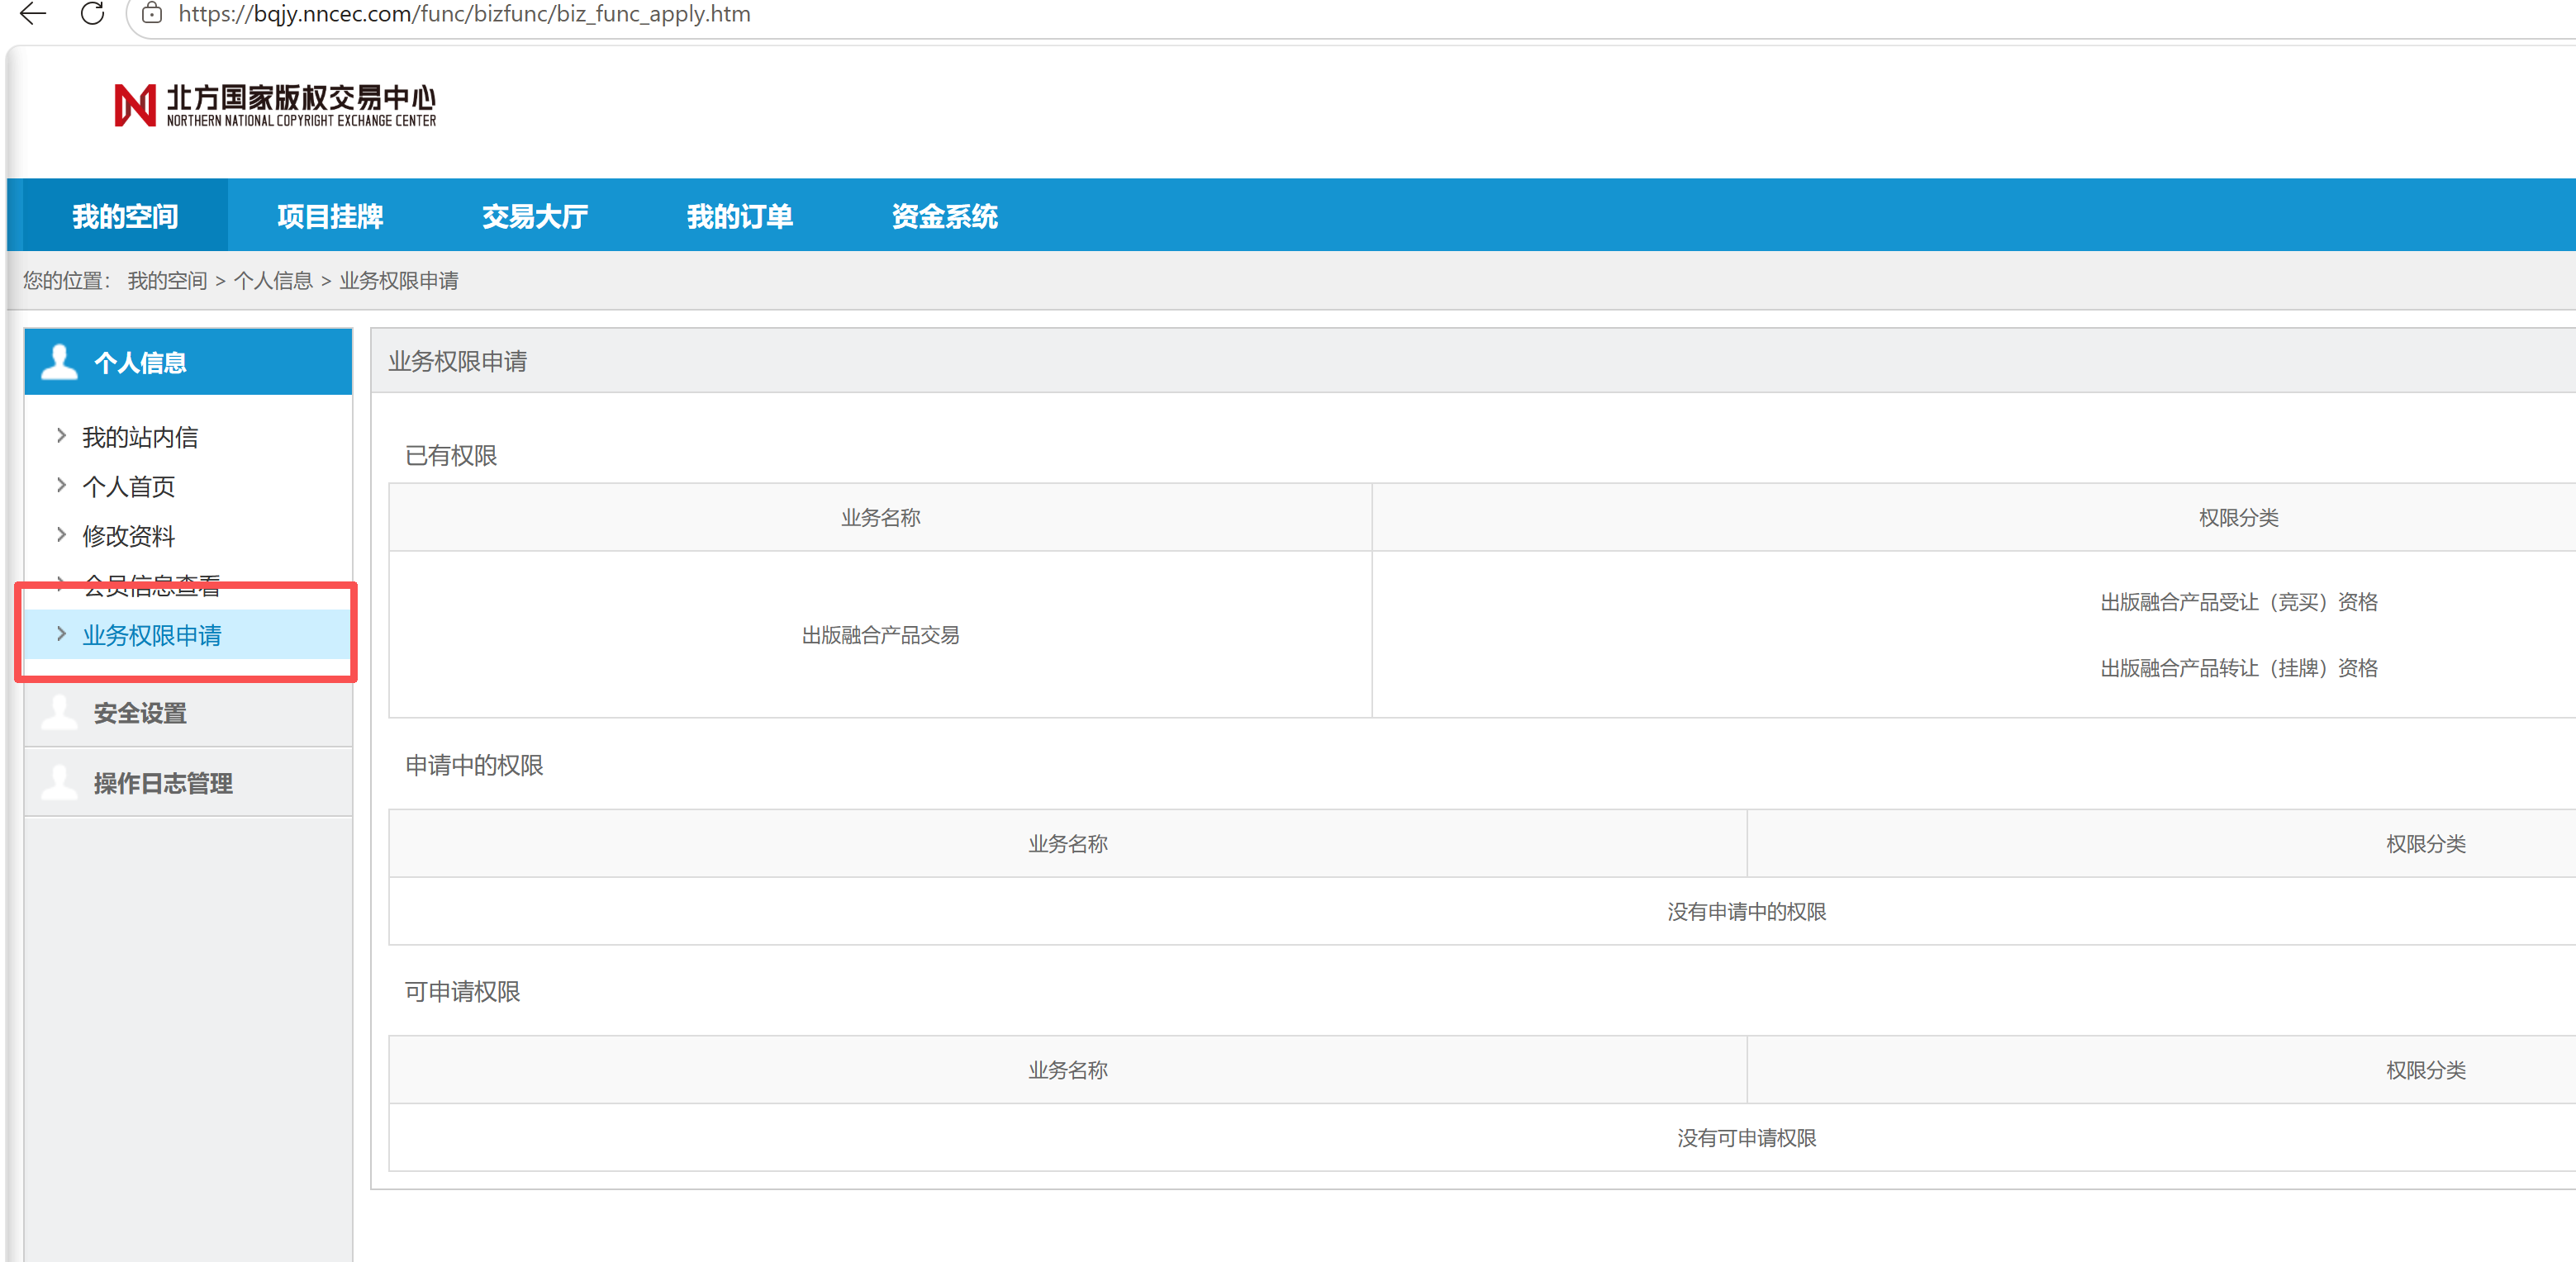Click the lock icon in address bar
The image size is (2576, 1262).
pyautogui.click(x=152, y=13)
